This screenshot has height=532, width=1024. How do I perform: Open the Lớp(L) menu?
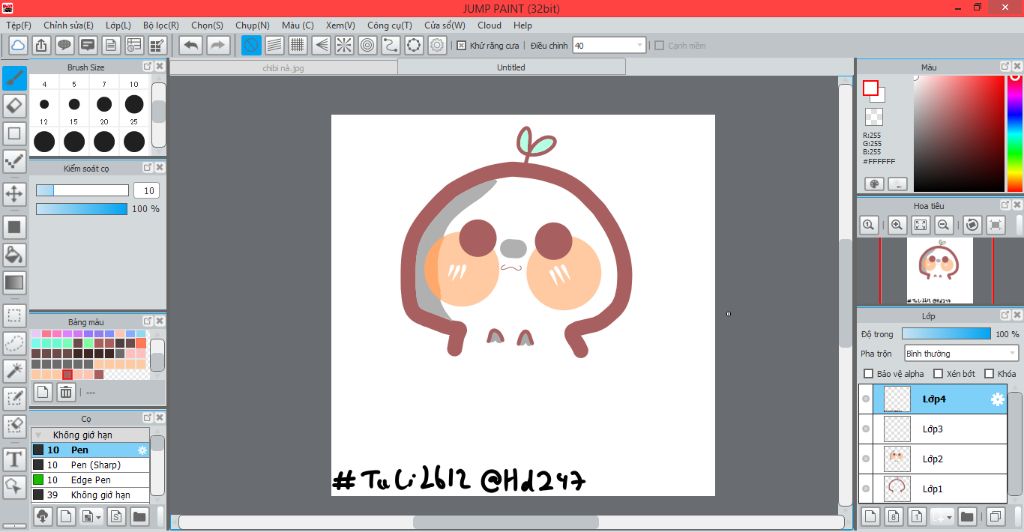coord(118,25)
